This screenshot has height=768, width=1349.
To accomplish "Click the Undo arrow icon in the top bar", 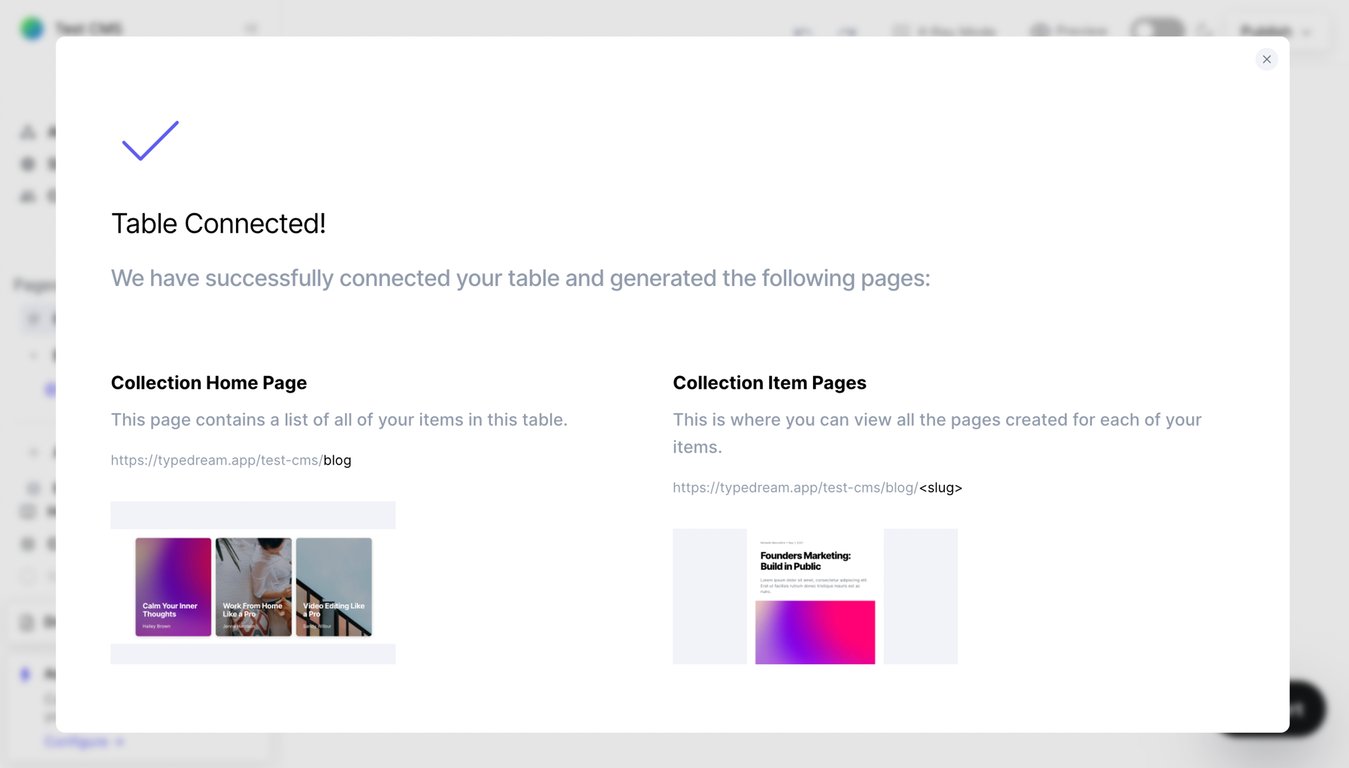I will (x=802, y=32).
